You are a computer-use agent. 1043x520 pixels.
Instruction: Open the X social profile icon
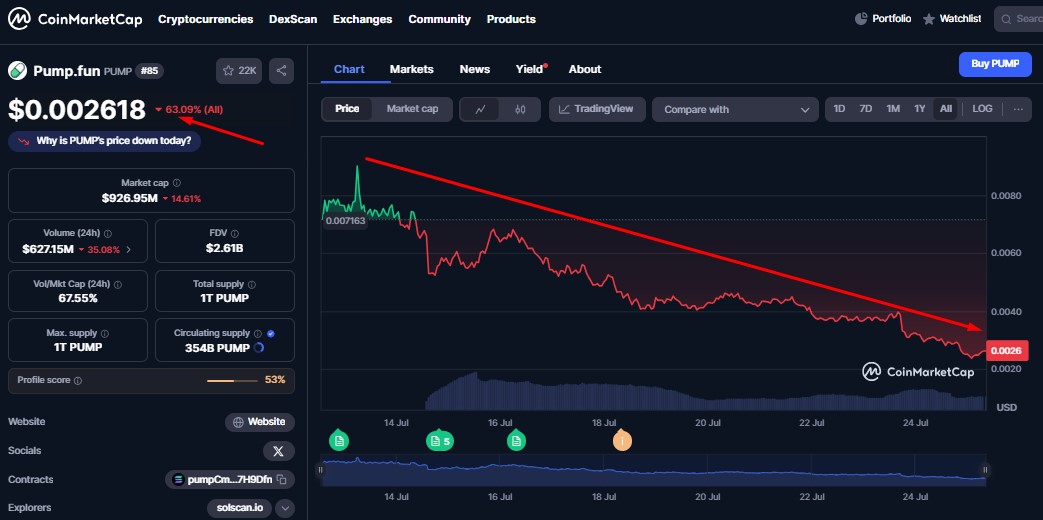point(278,451)
